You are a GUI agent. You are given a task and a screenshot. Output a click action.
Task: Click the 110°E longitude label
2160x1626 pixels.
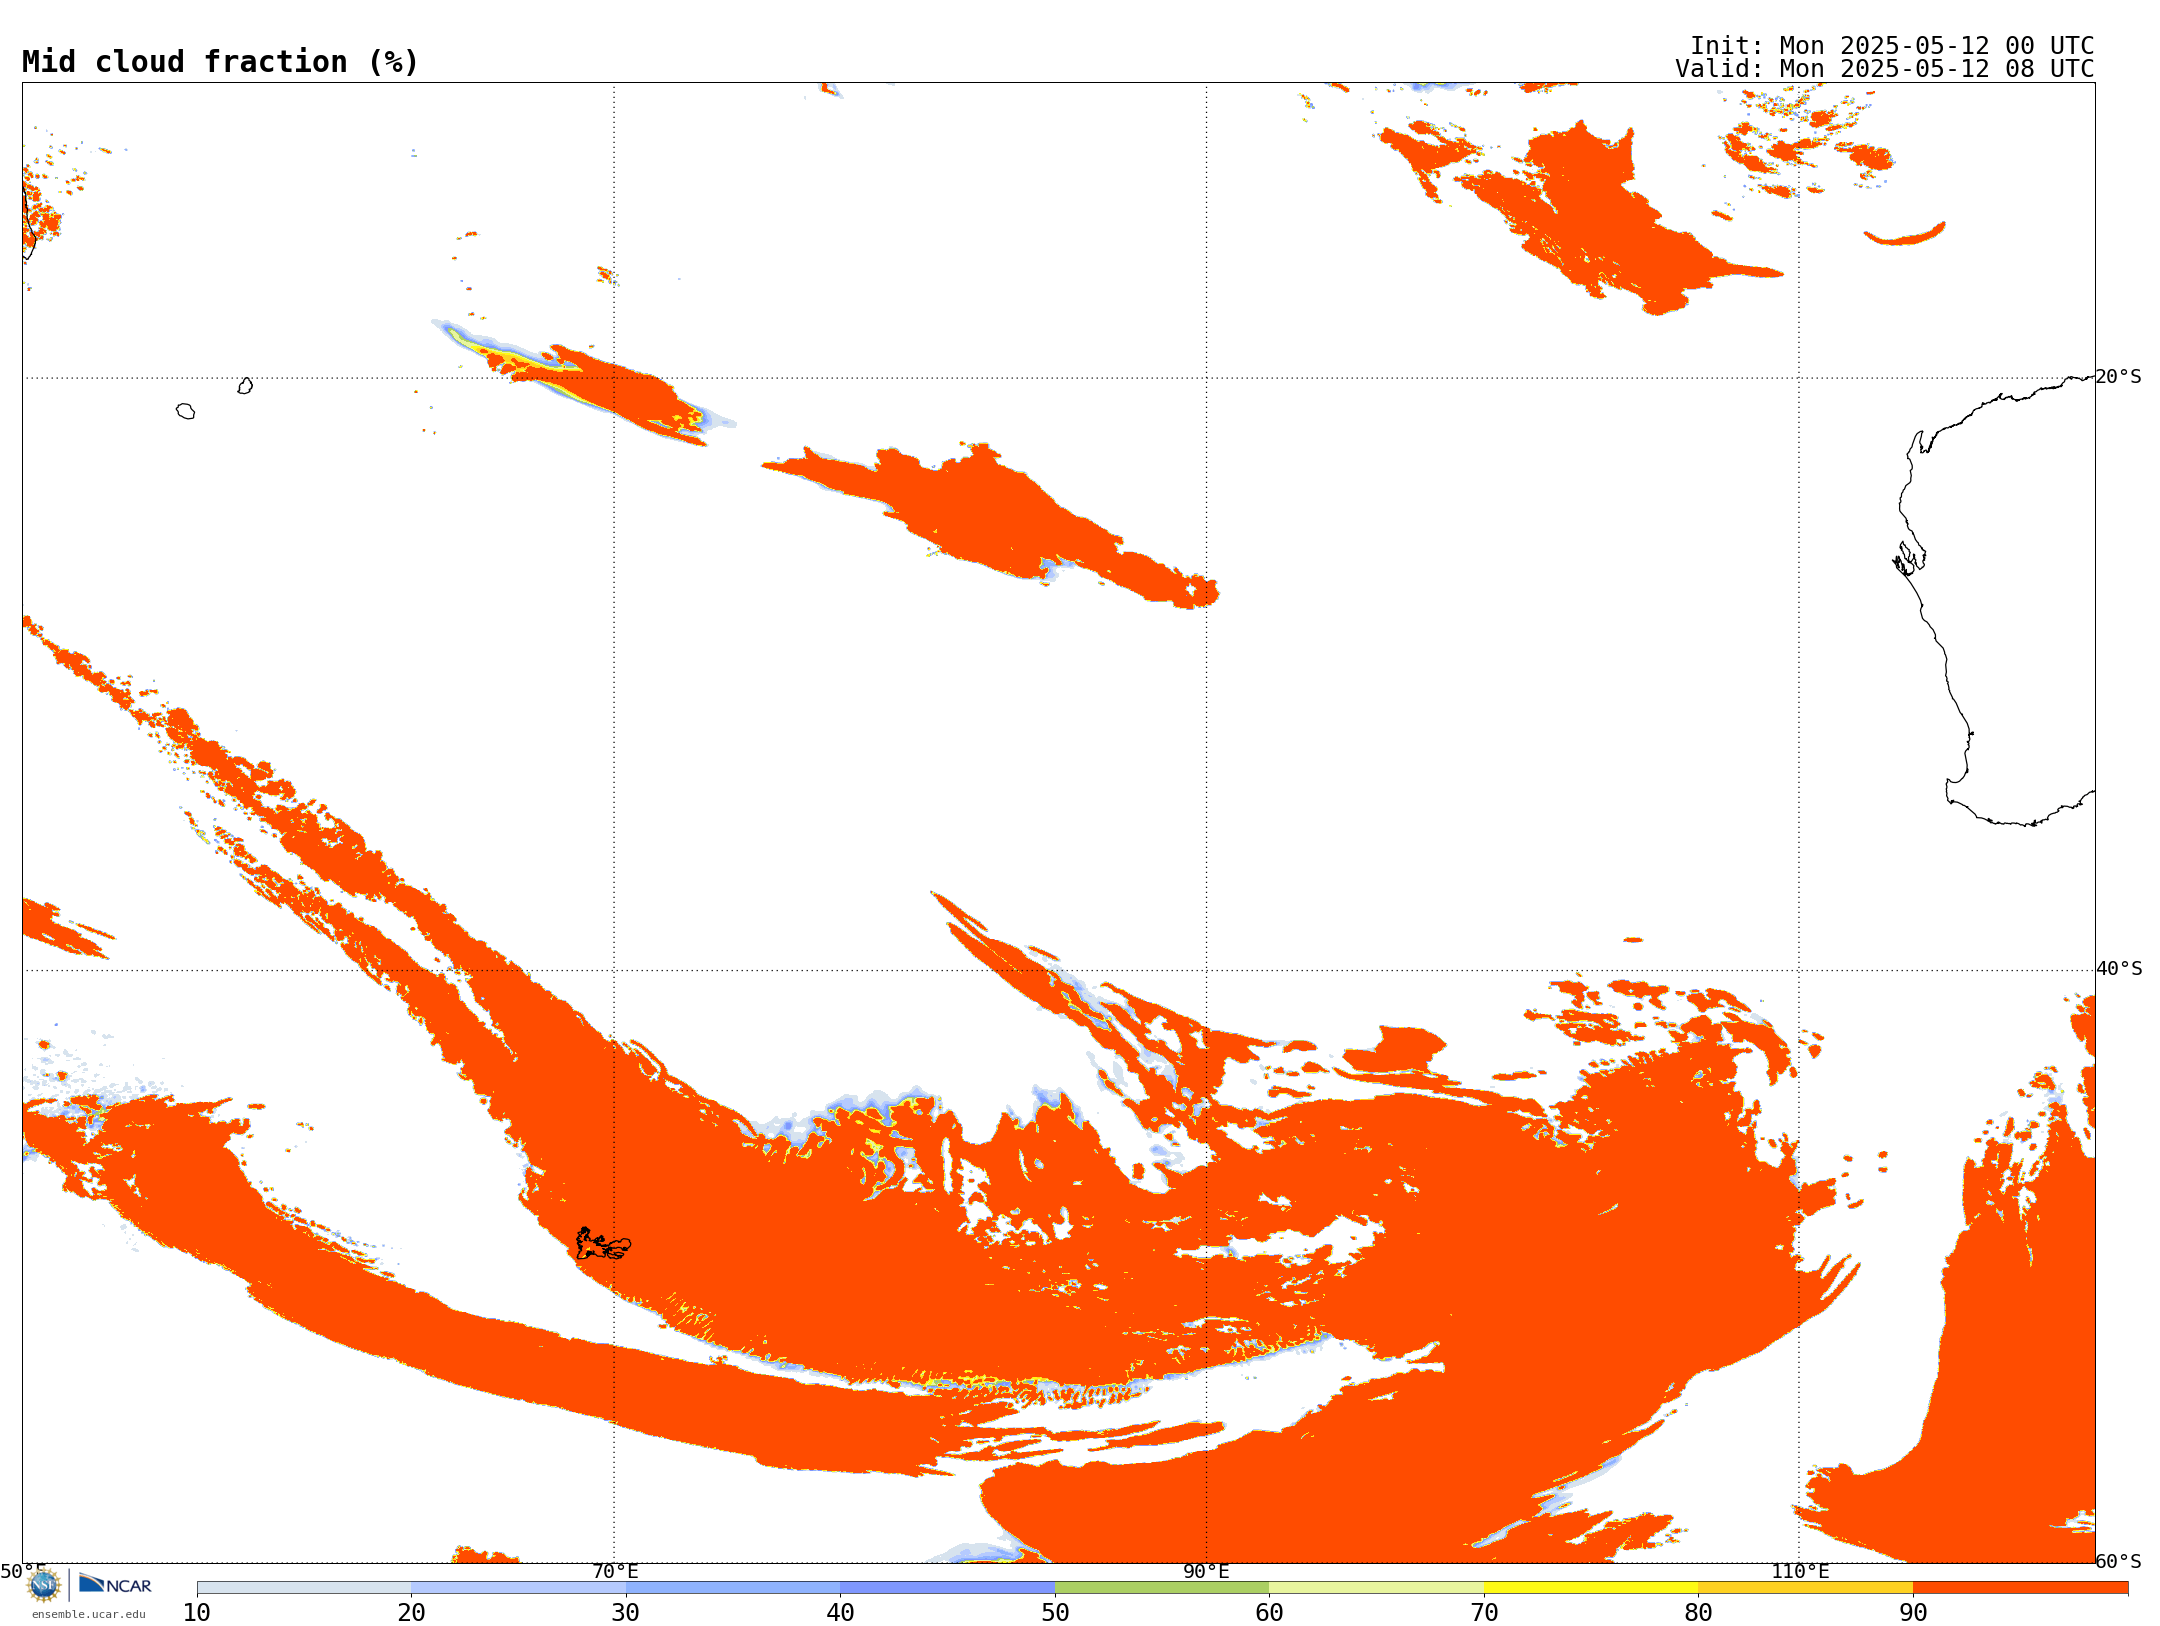[1800, 1571]
